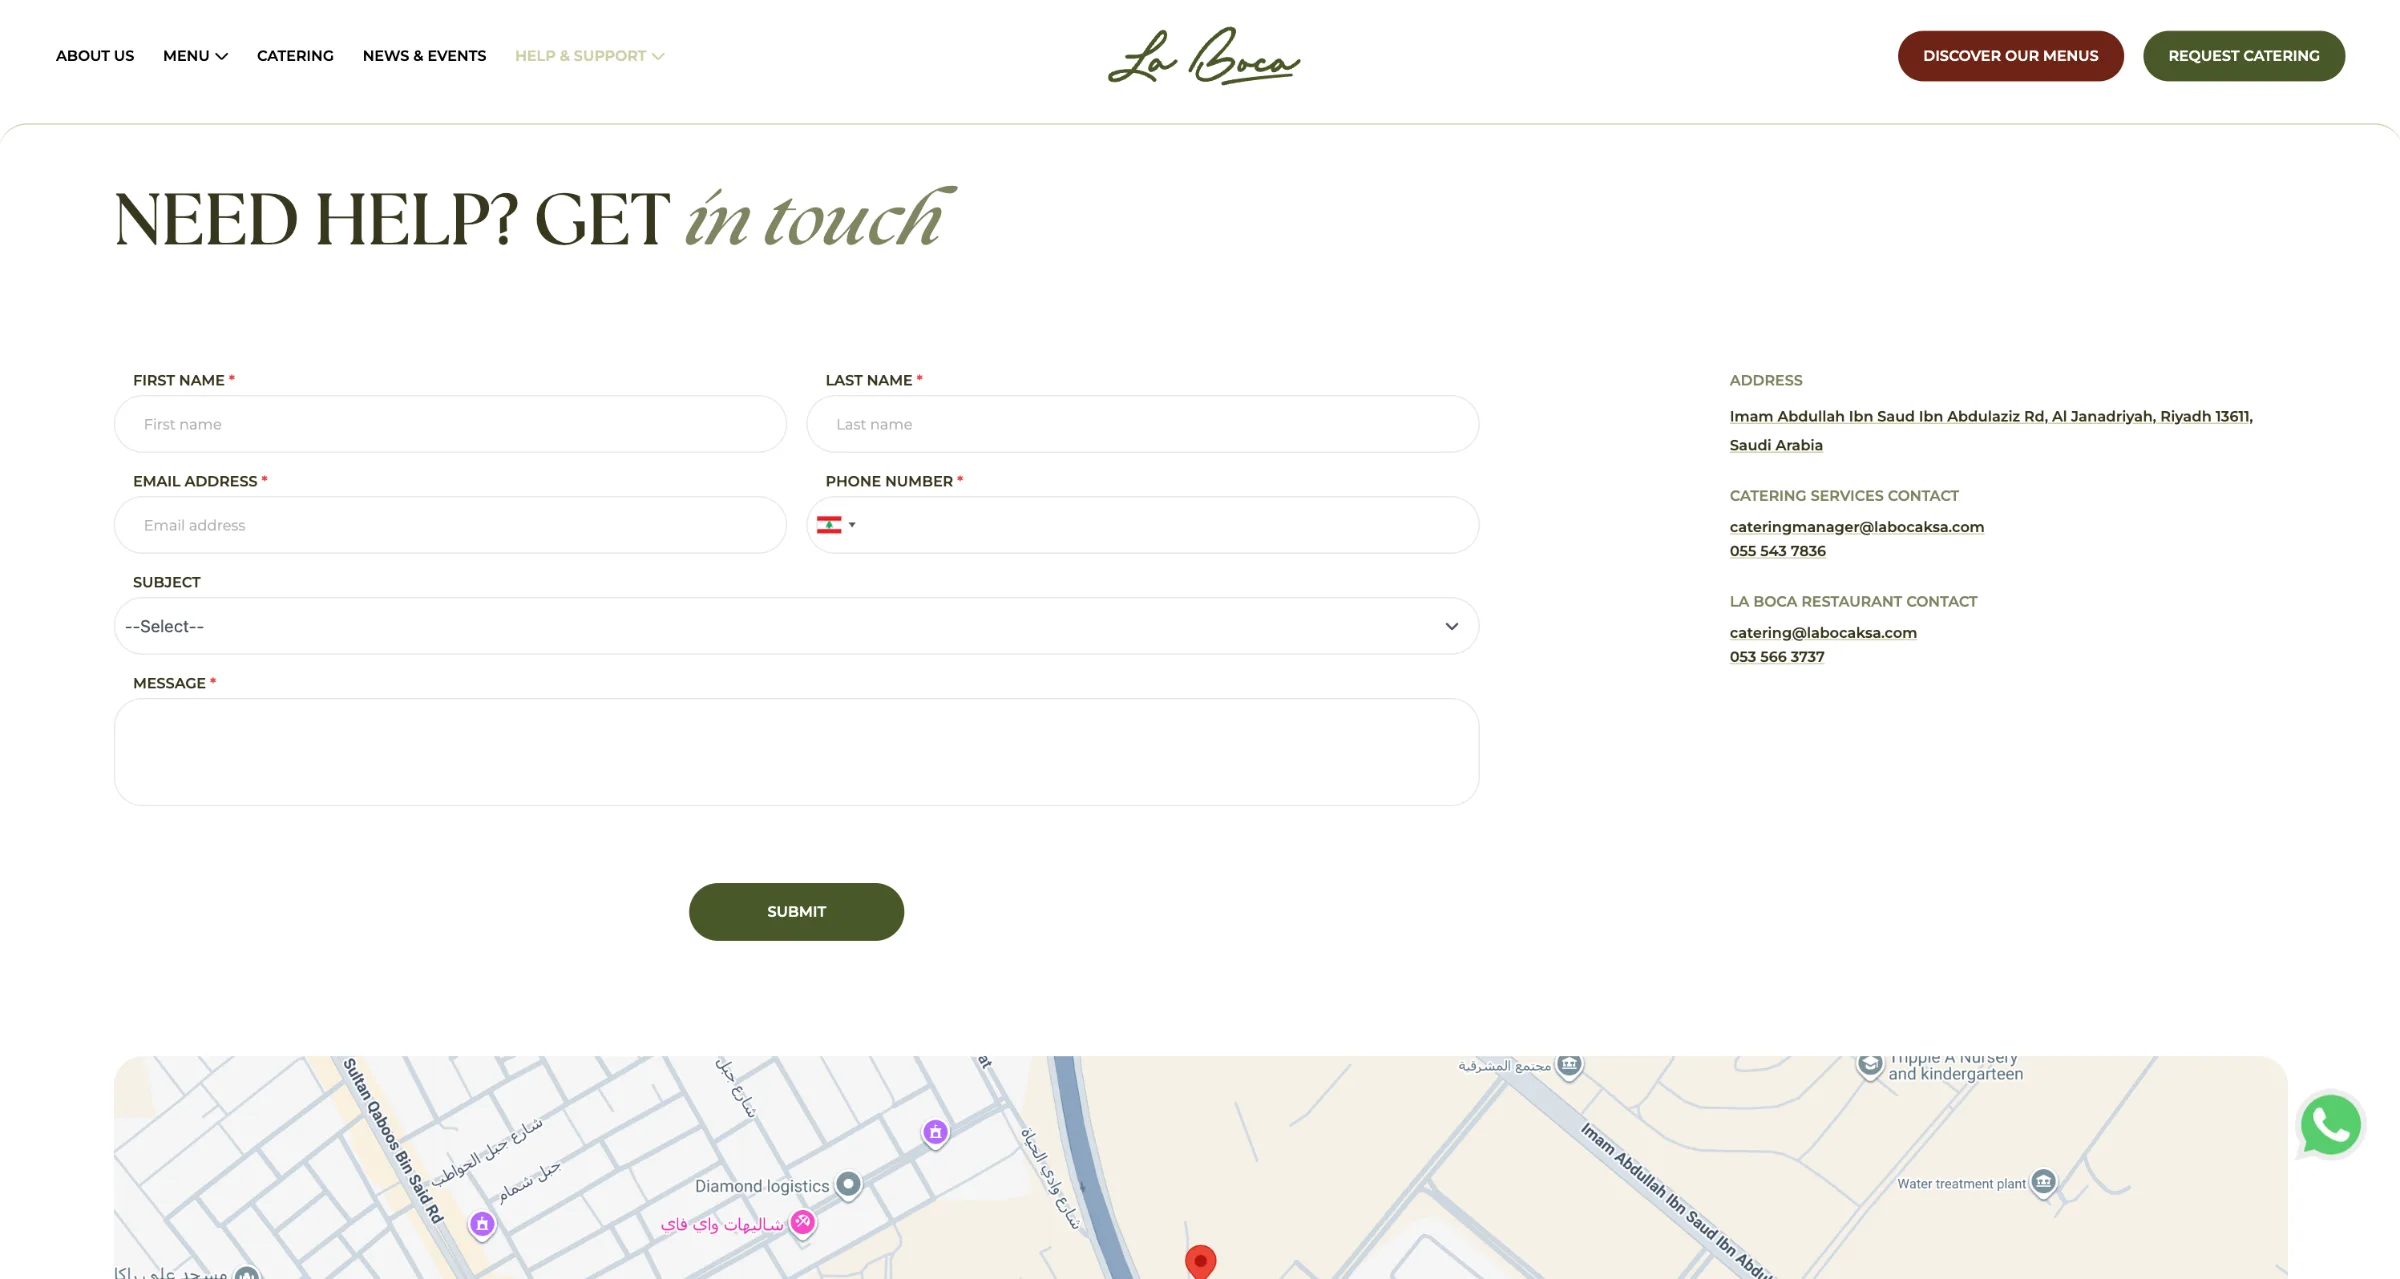2400x1279 pixels.
Task: Click into the Message text area
Action: point(796,752)
